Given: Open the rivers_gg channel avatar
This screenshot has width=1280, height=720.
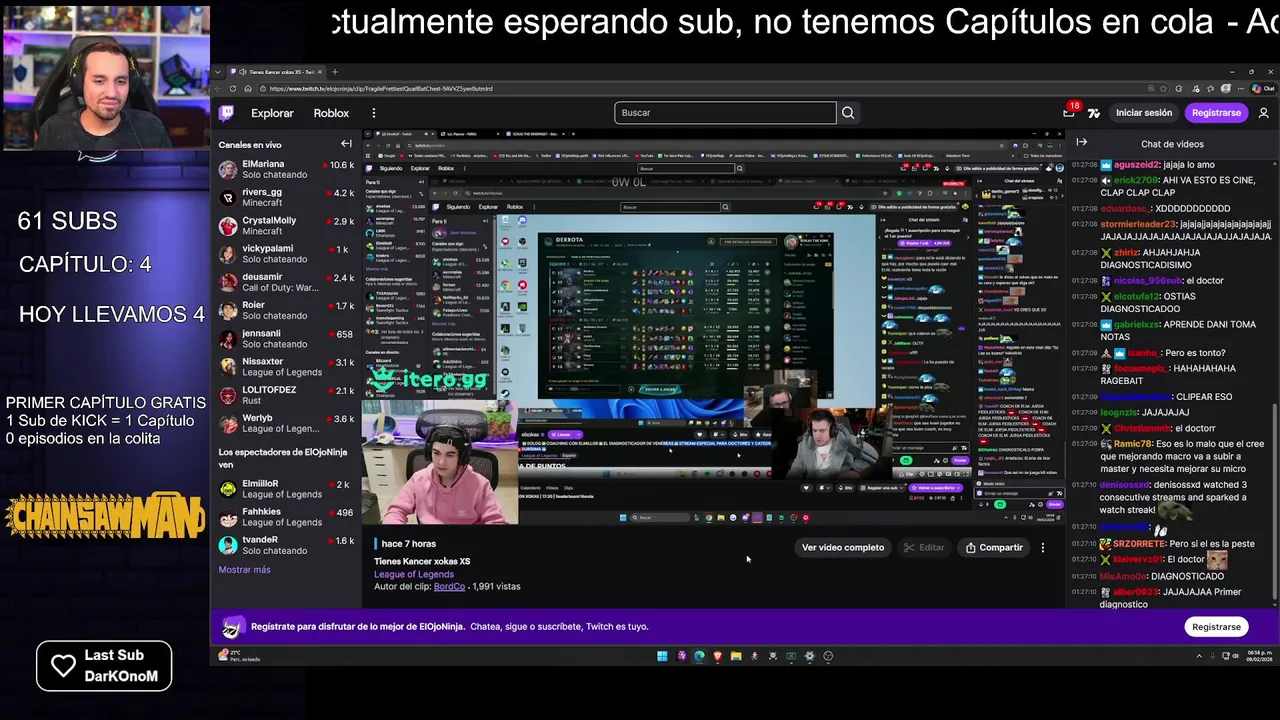Looking at the screenshot, I should tap(228, 197).
